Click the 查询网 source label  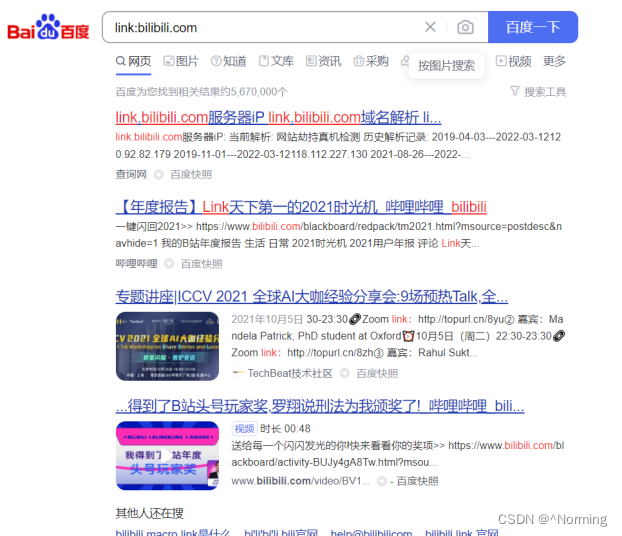pos(131,174)
